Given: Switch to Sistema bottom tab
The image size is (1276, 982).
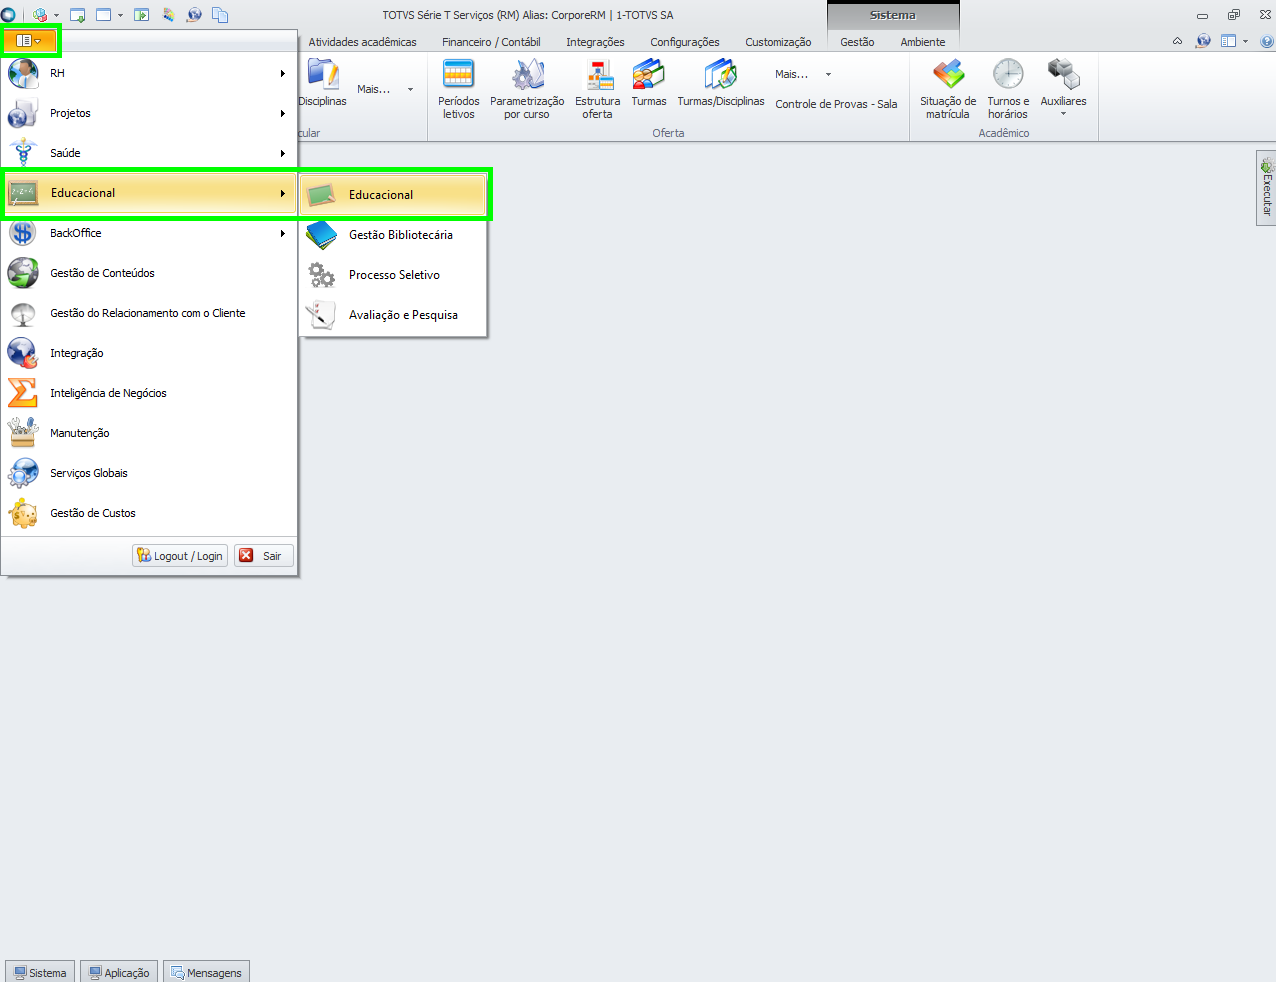Looking at the screenshot, I should tap(40, 972).
